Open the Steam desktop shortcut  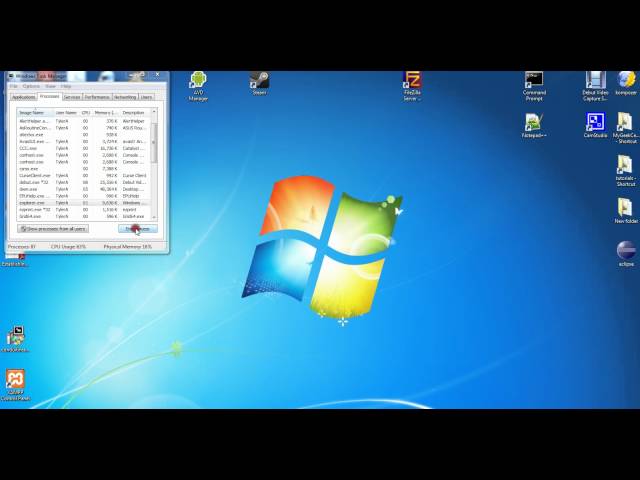(x=260, y=83)
